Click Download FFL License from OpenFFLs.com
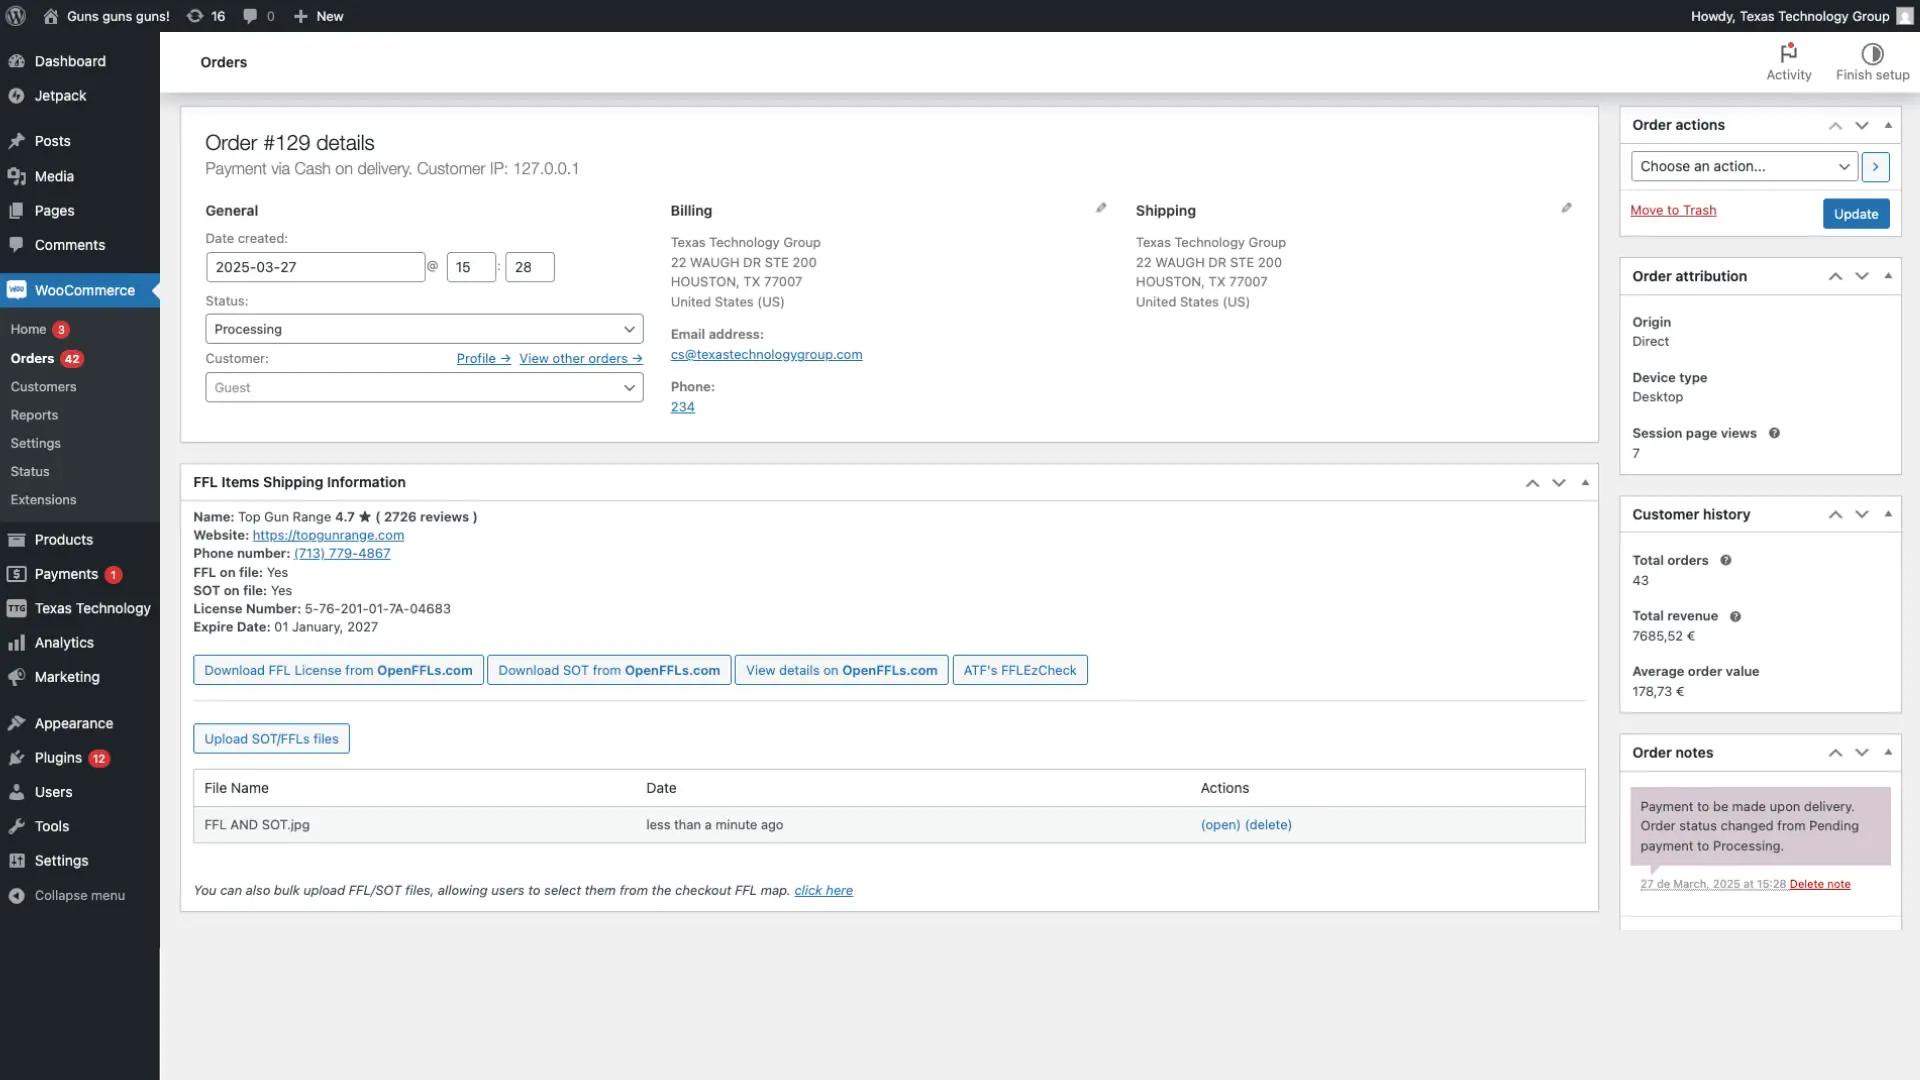Image resolution: width=1920 pixels, height=1080 pixels. point(338,670)
